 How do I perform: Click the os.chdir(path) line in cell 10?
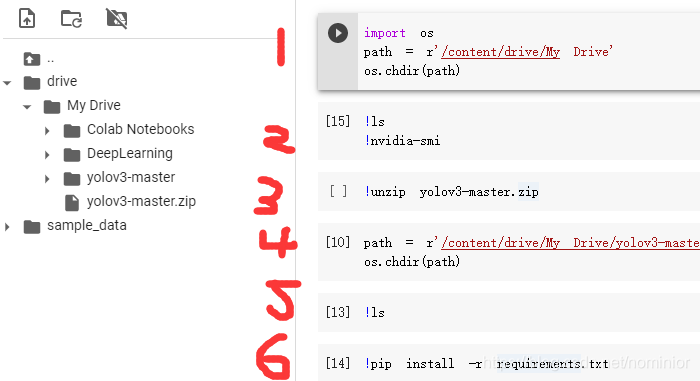point(412,262)
